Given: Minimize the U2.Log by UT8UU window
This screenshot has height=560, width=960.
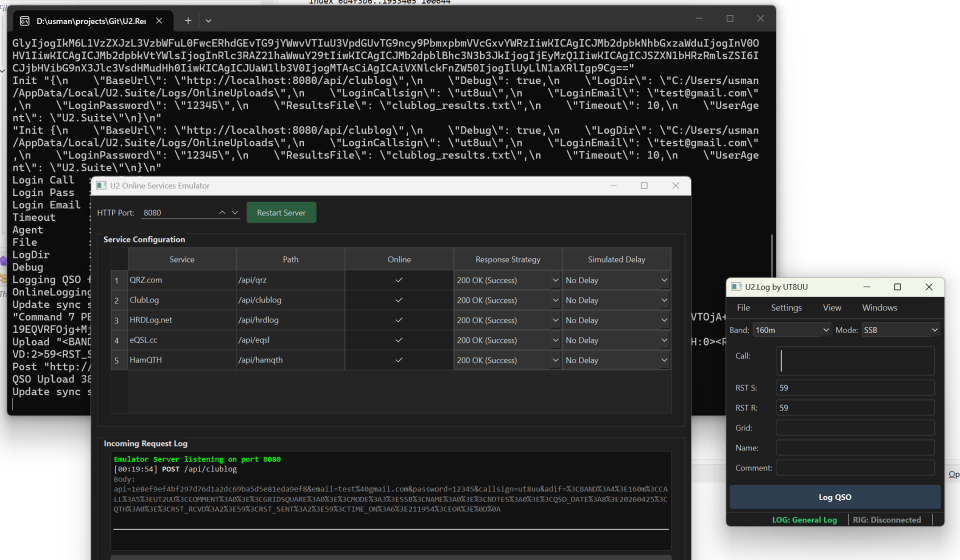Looking at the screenshot, I should 866,286.
